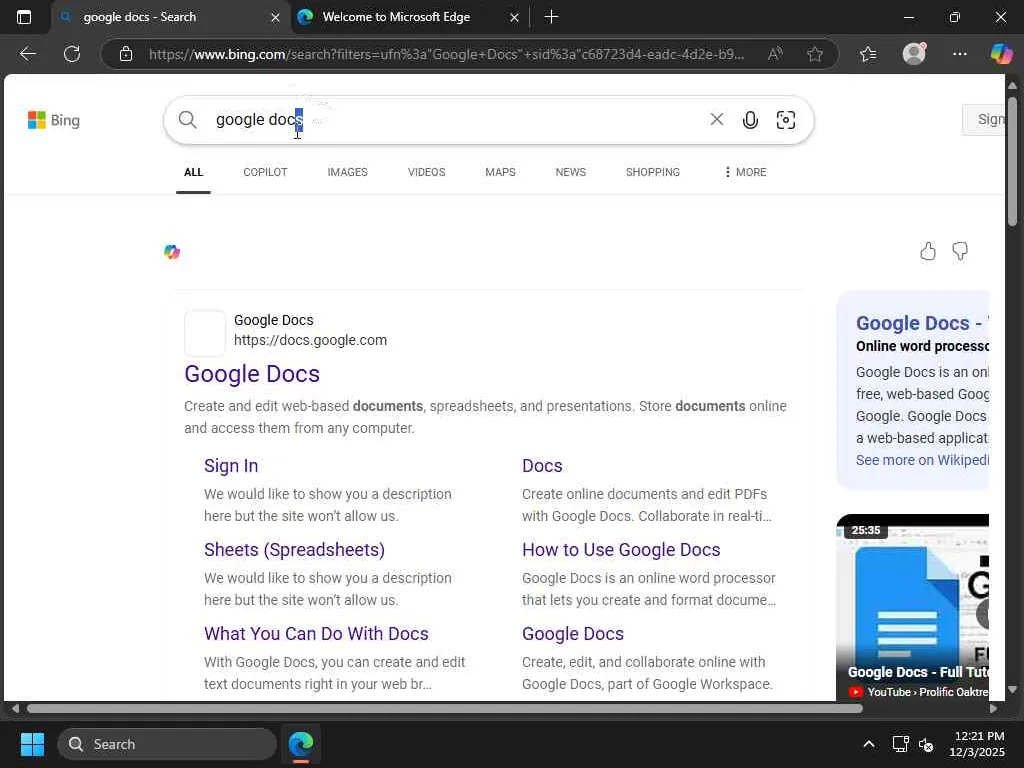The width and height of the screenshot is (1024, 768).
Task: Click the Copilot answer icon
Action: pyautogui.click(x=172, y=252)
